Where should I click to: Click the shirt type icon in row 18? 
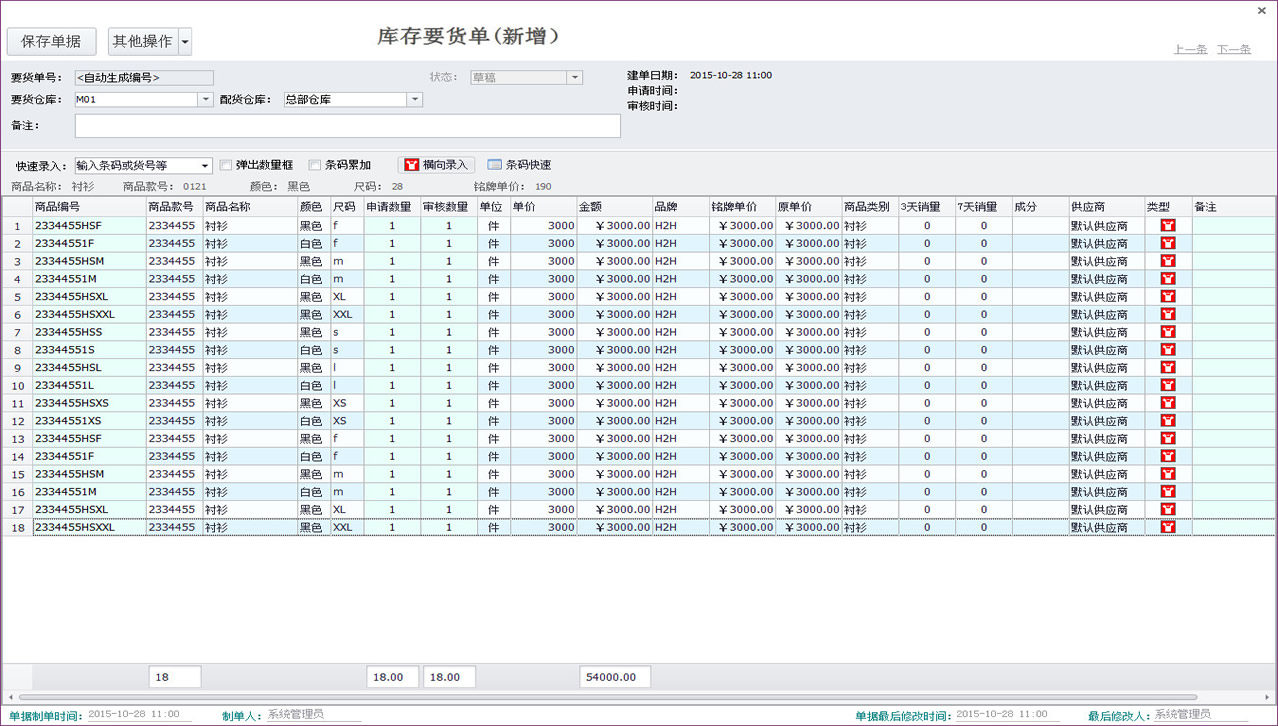1167,528
